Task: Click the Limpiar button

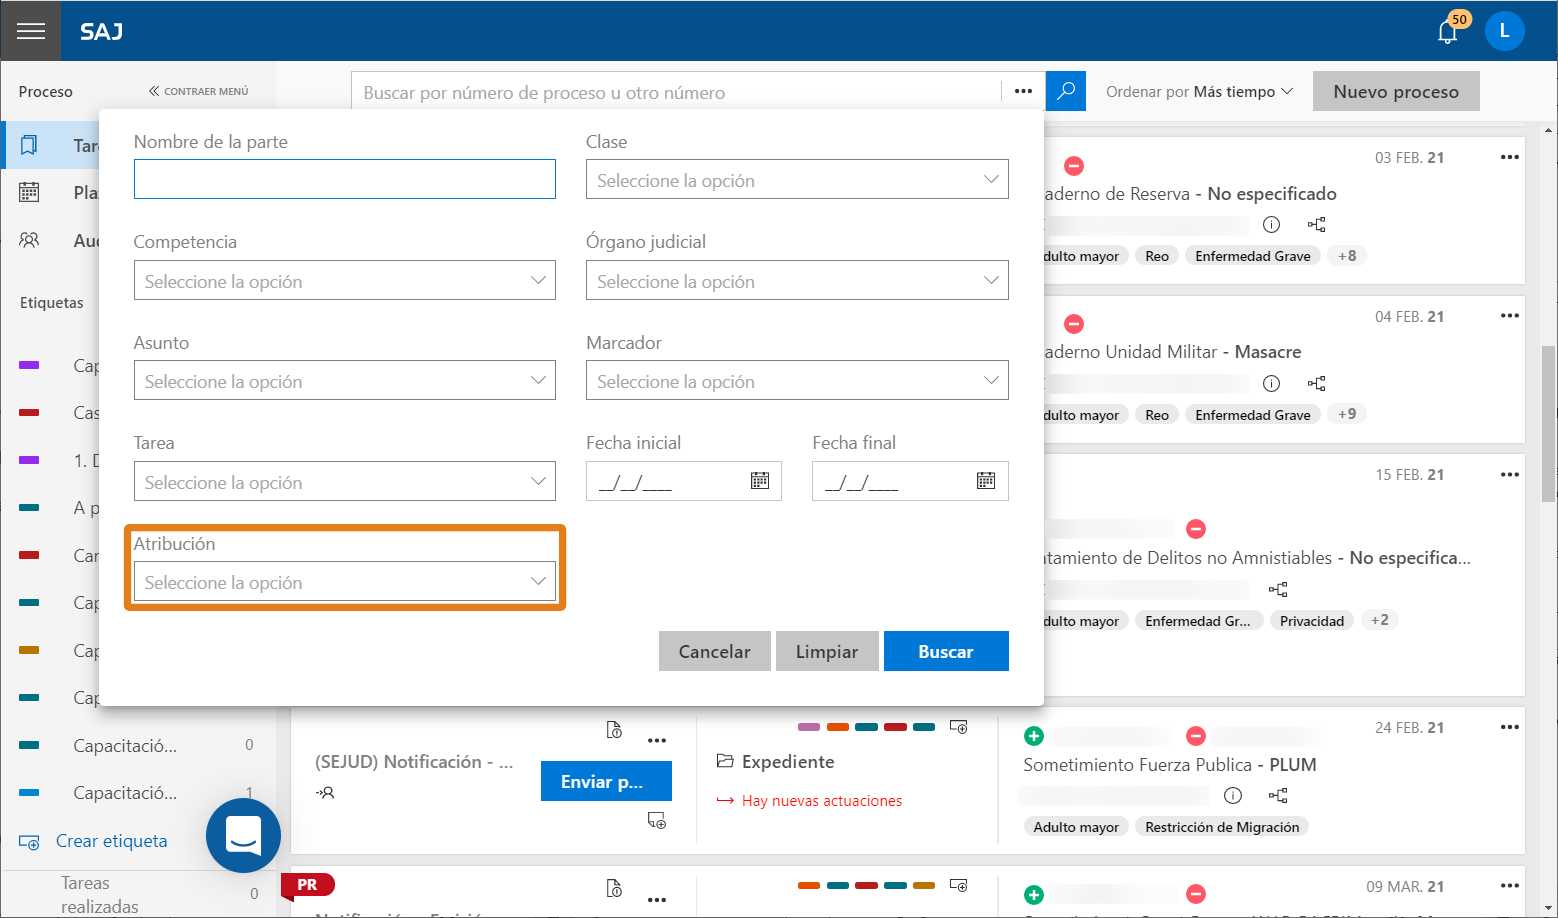Action: pos(827,651)
